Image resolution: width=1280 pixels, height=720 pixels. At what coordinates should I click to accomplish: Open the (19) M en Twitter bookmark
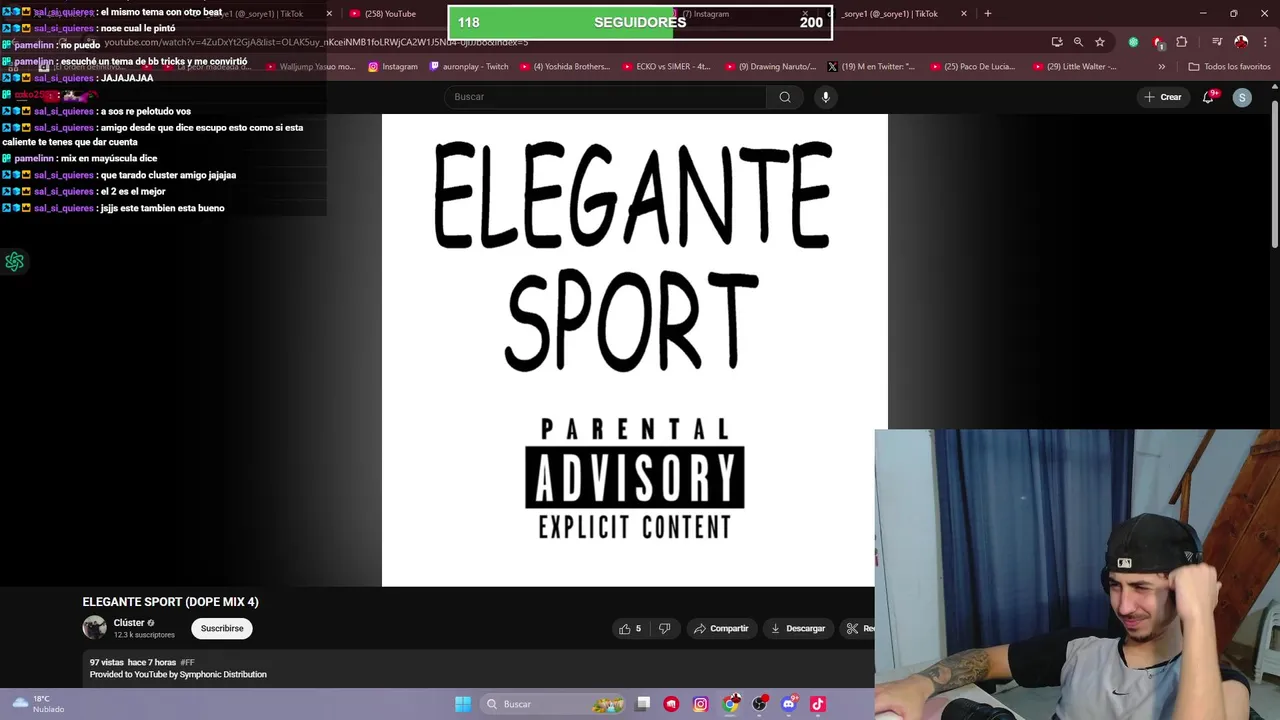pos(871,67)
